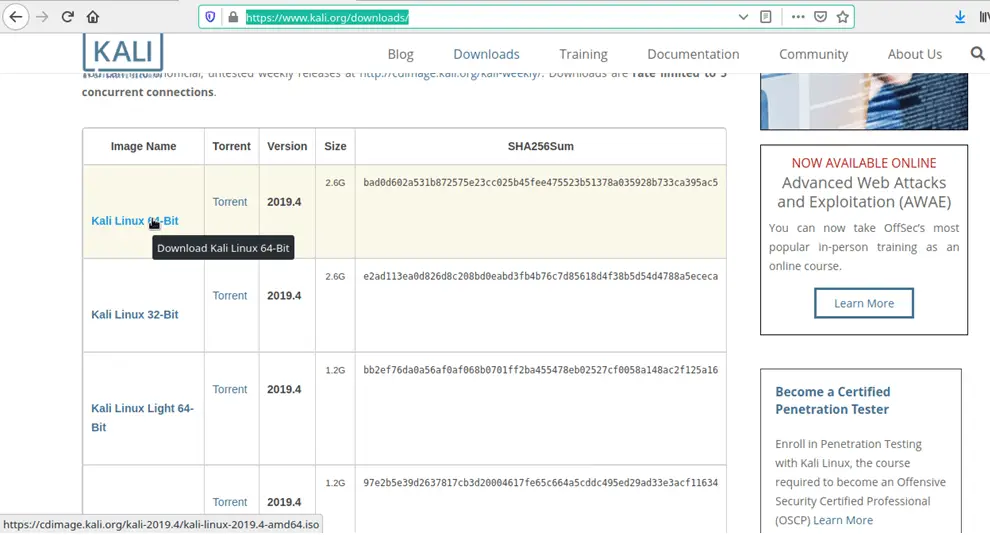
Task: Select the SHA256Sum starting with bb2ef76d
Action: pyautogui.click(x=540, y=370)
